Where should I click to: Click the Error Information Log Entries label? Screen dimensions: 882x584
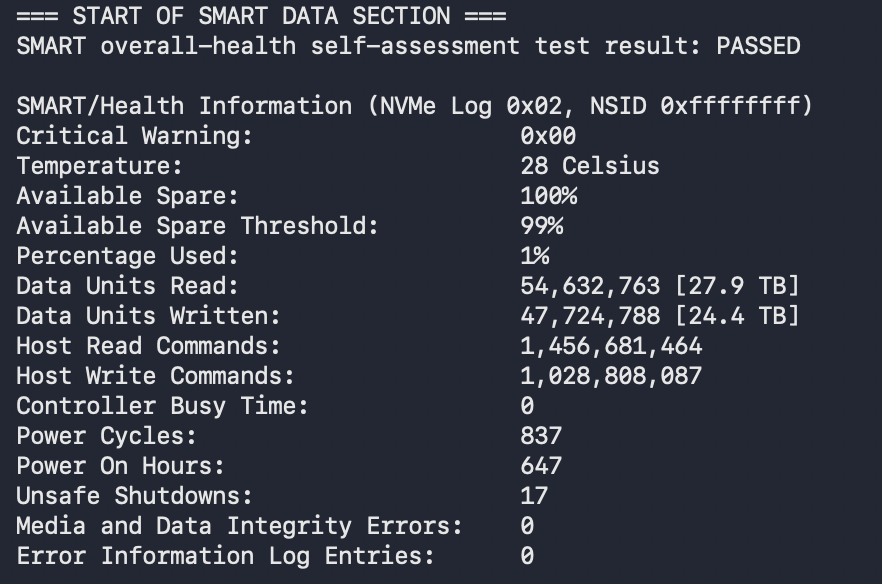click(225, 556)
